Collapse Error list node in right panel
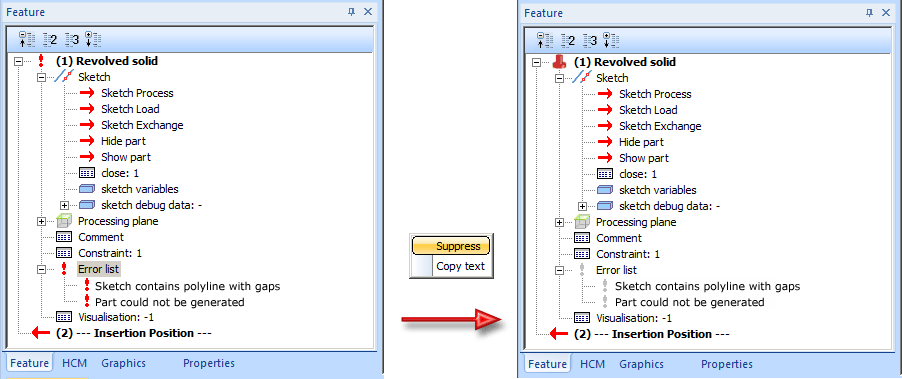Viewport: 902px width, 379px height. [x=559, y=270]
